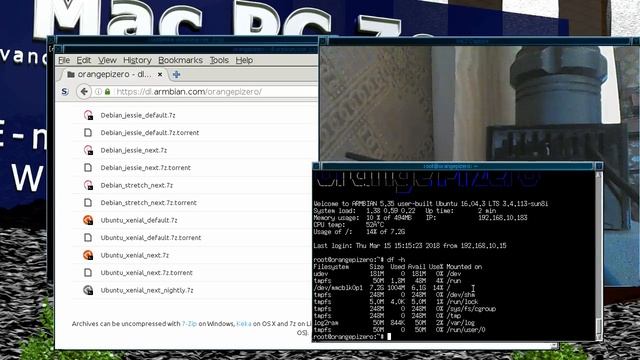Download Debian_stretch_next.7z
The image size is (640, 360).
point(137,185)
